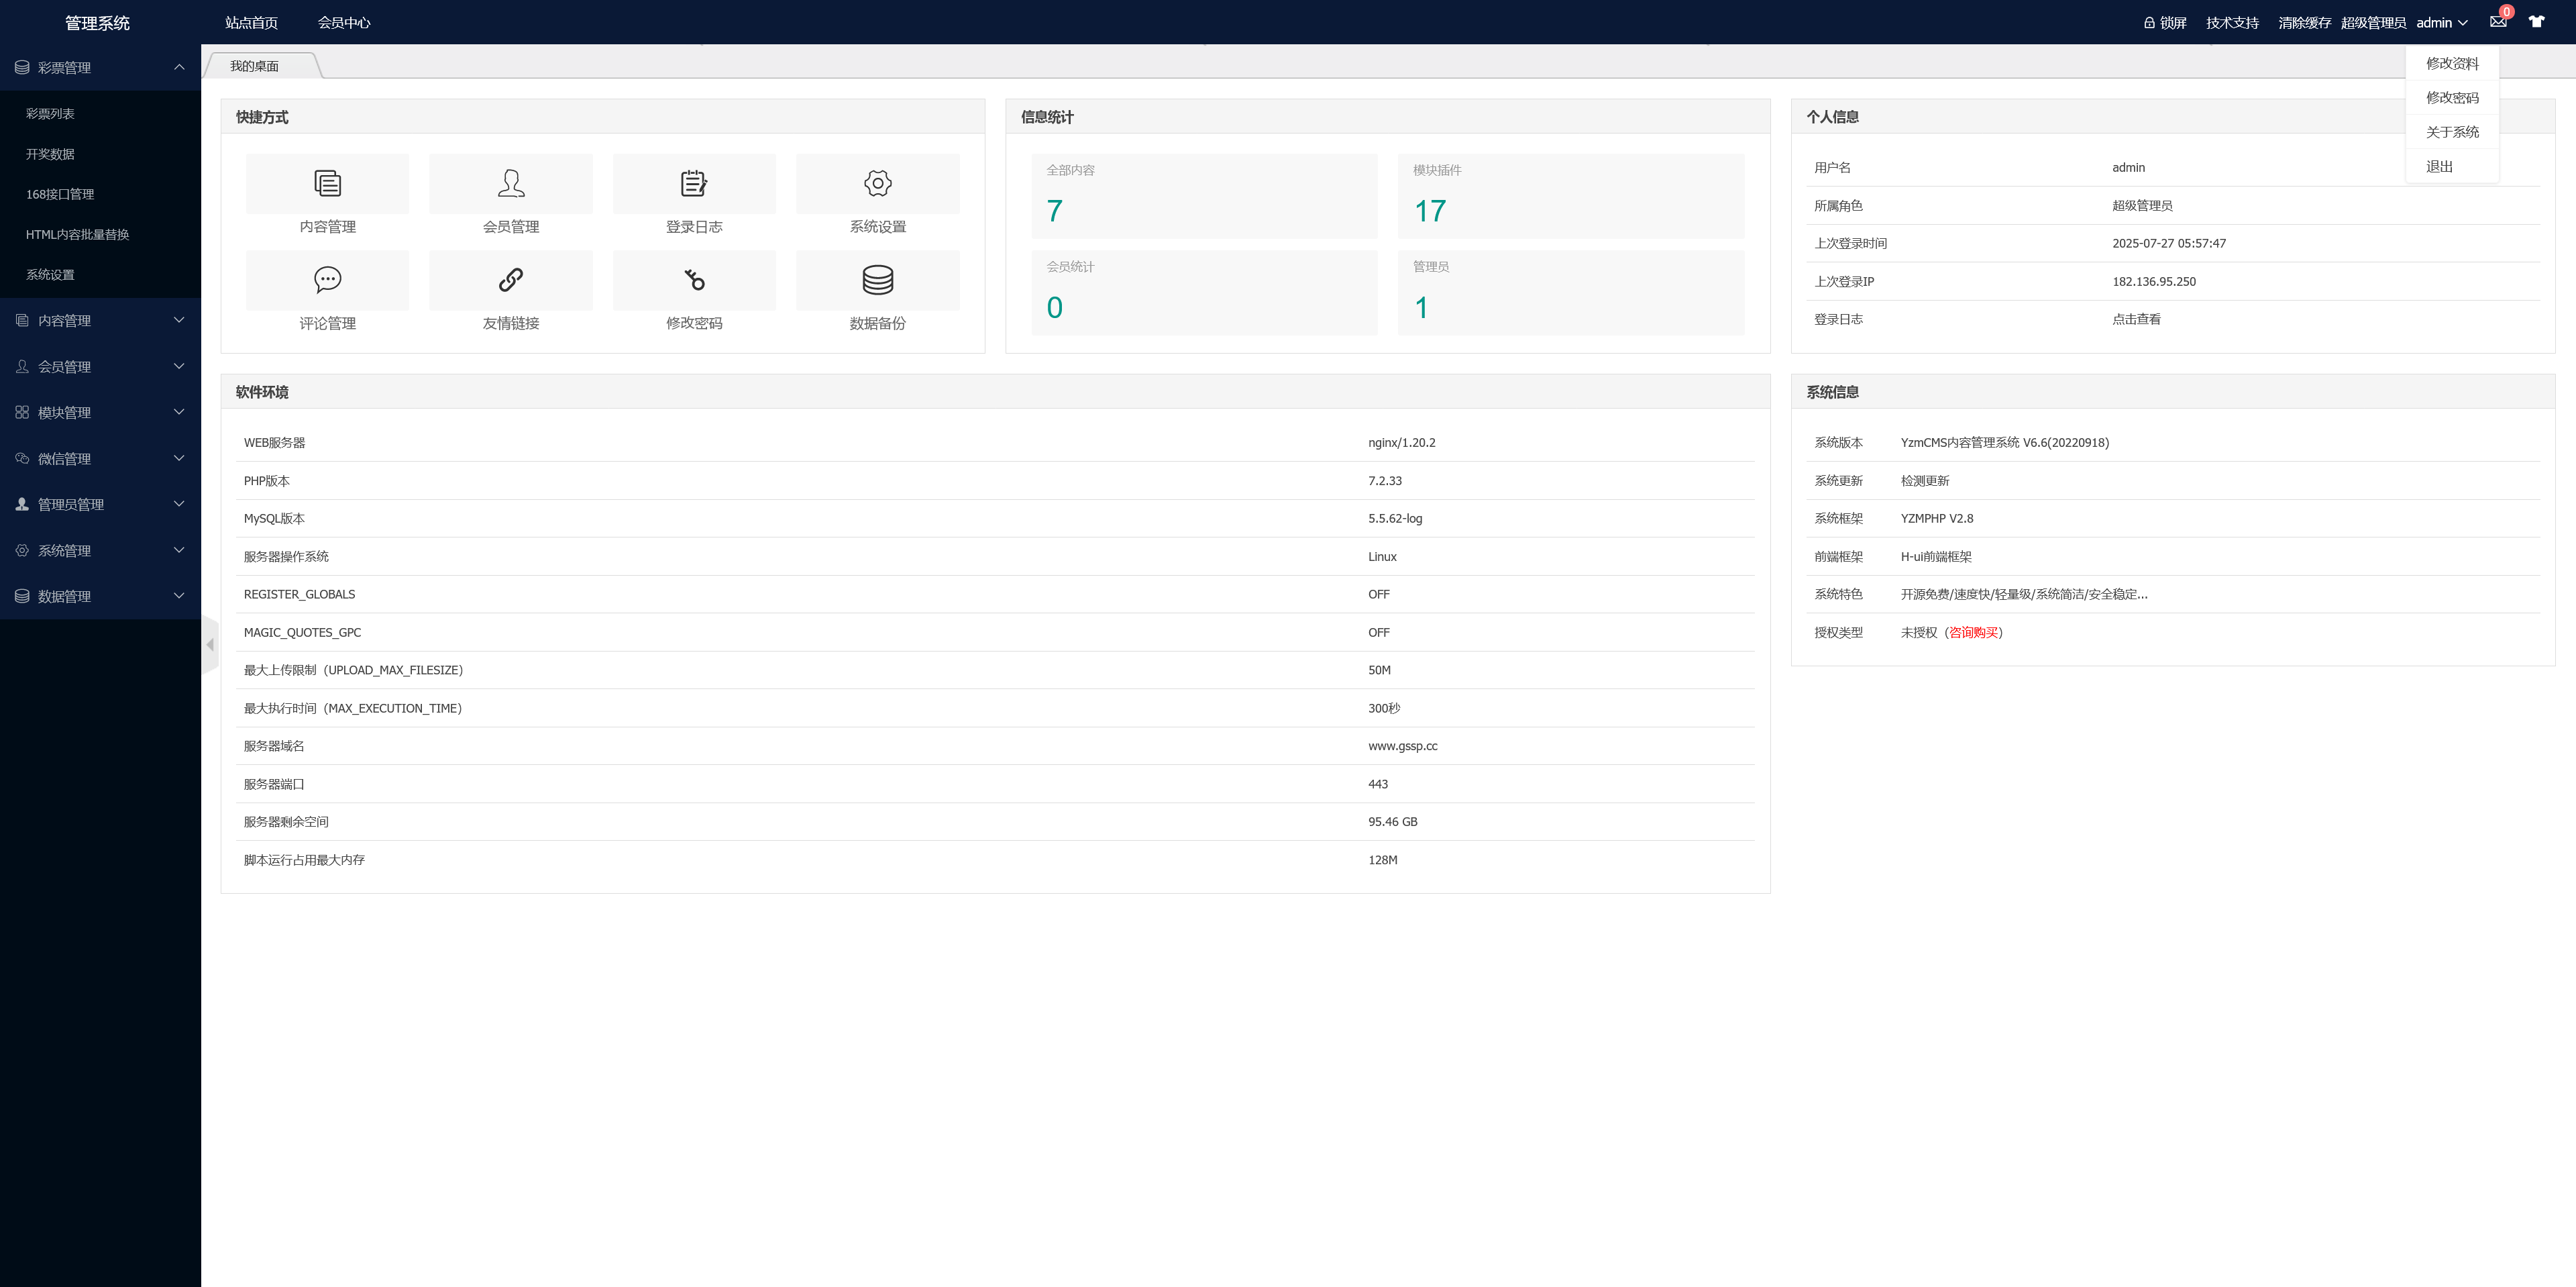Open the 内容管理 shortcut icon
This screenshot has width=2576, height=1287.
[327, 184]
